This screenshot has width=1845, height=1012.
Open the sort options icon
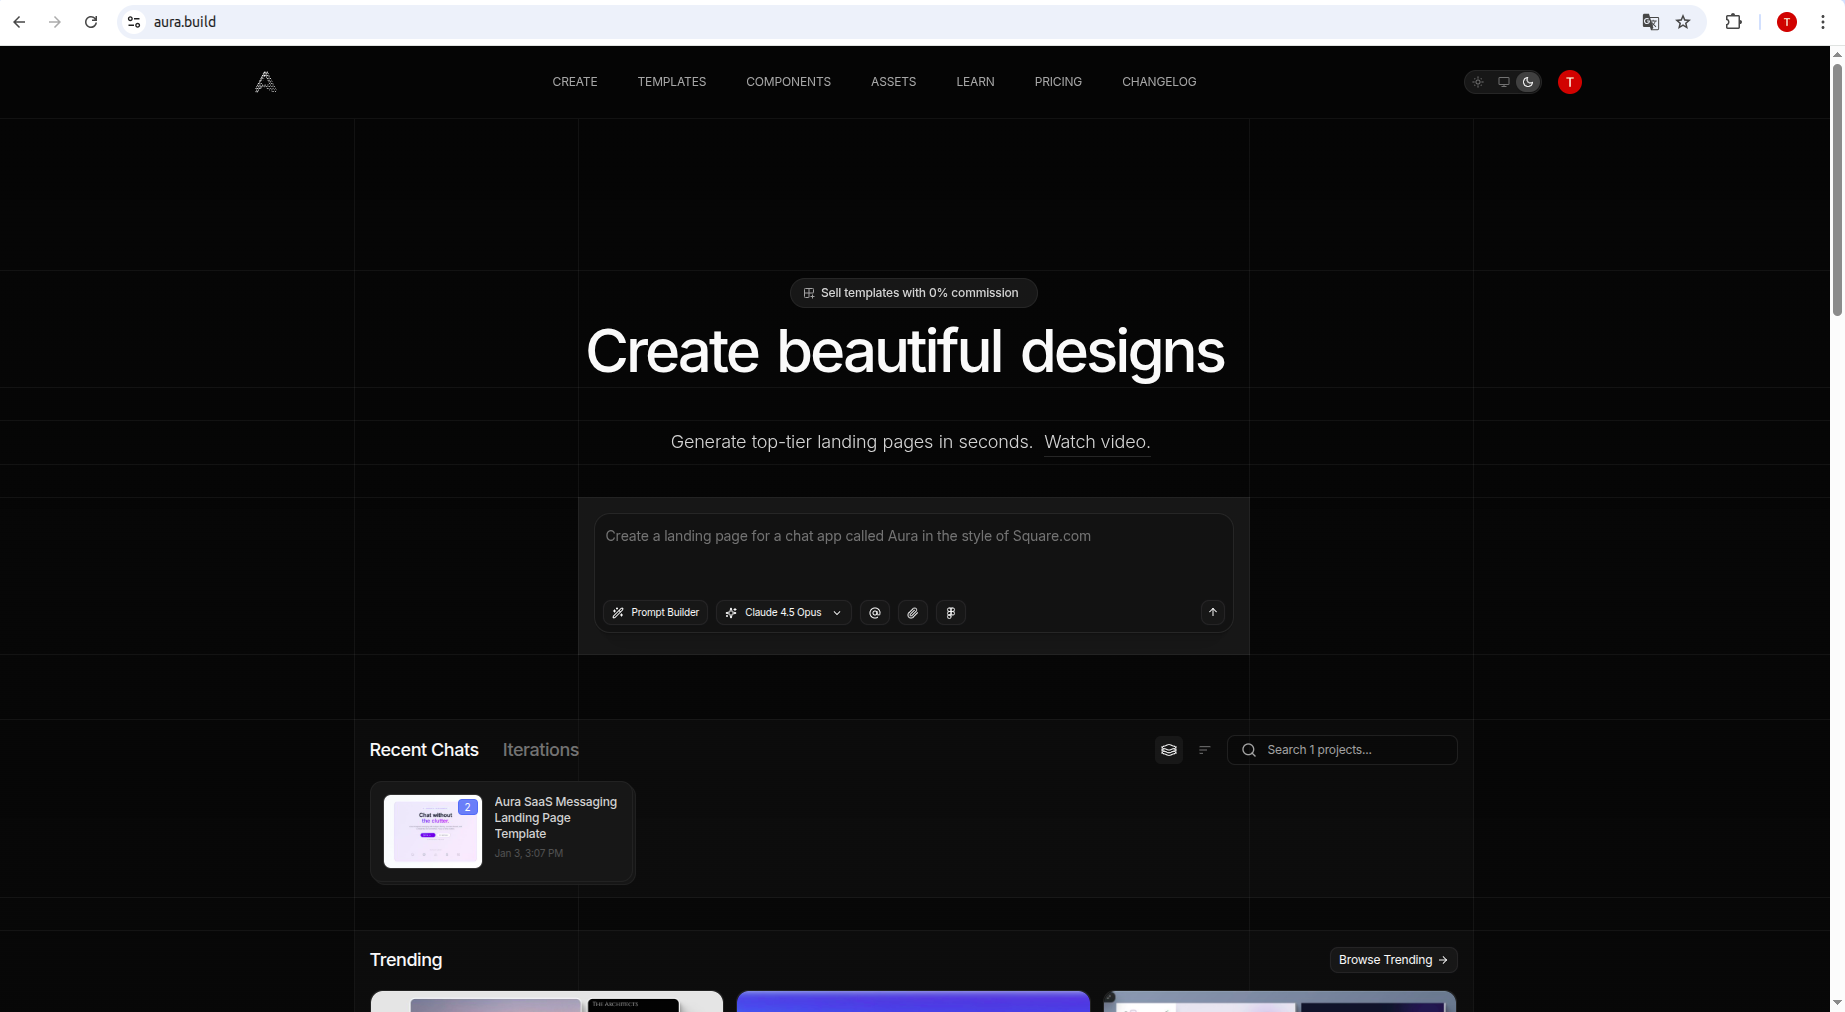point(1204,749)
